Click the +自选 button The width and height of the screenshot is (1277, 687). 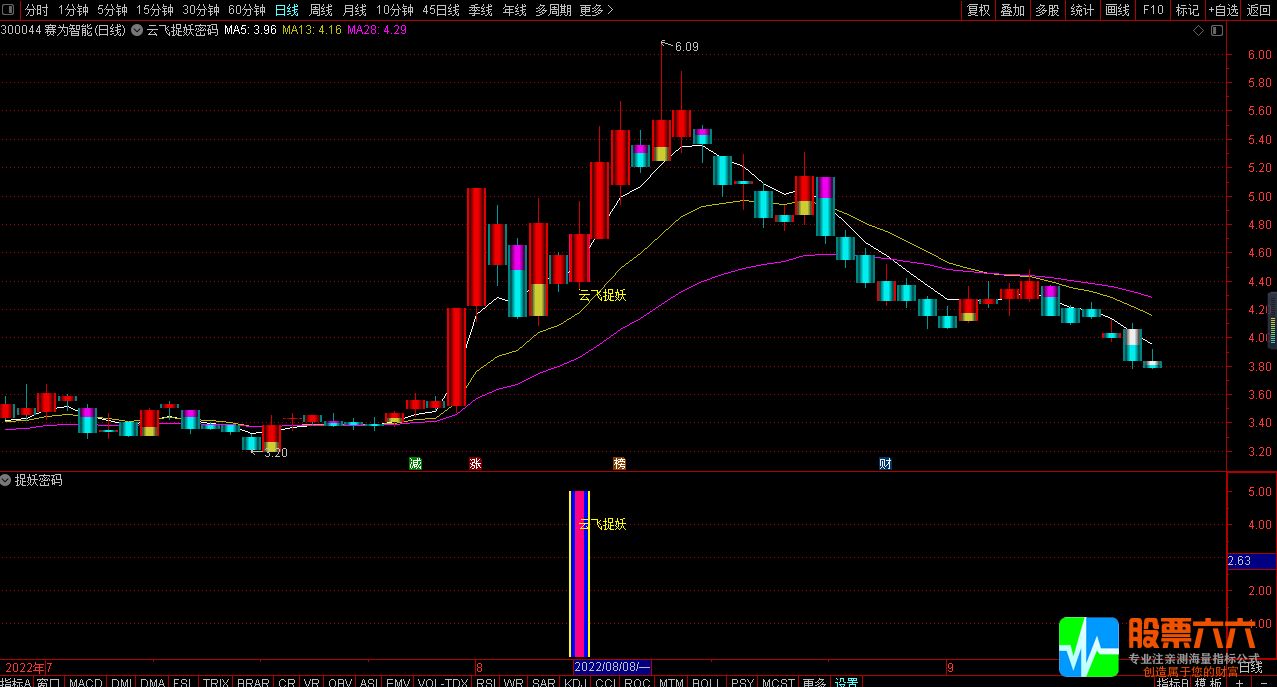point(1222,10)
